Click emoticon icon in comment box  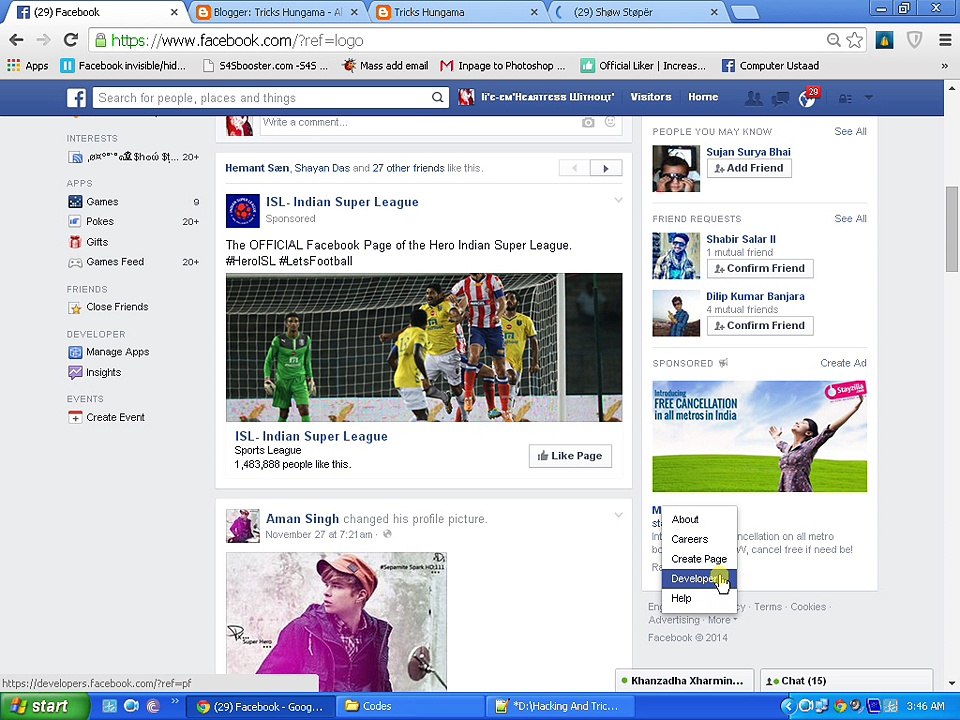tap(610, 122)
